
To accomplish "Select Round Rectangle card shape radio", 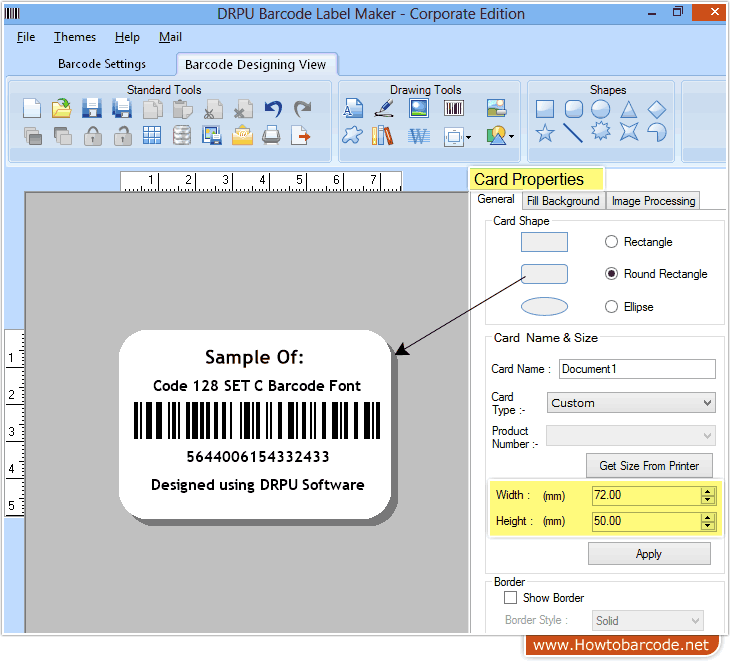I will coord(611,274).
